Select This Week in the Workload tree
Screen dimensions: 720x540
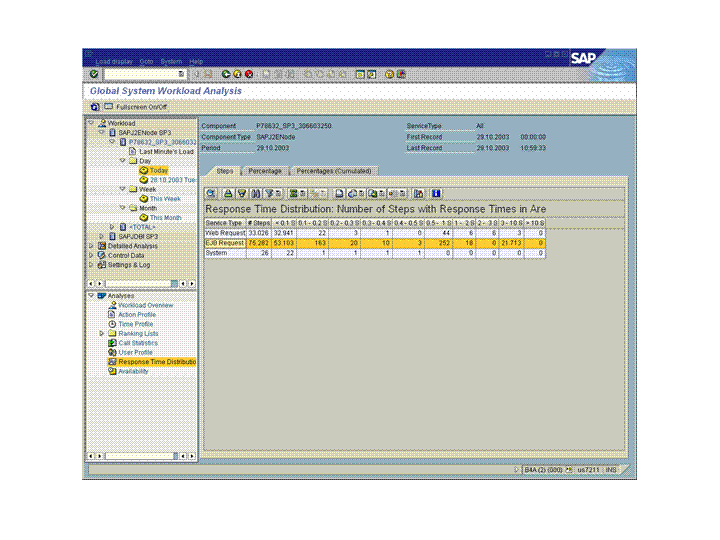[x=165, y=198]
